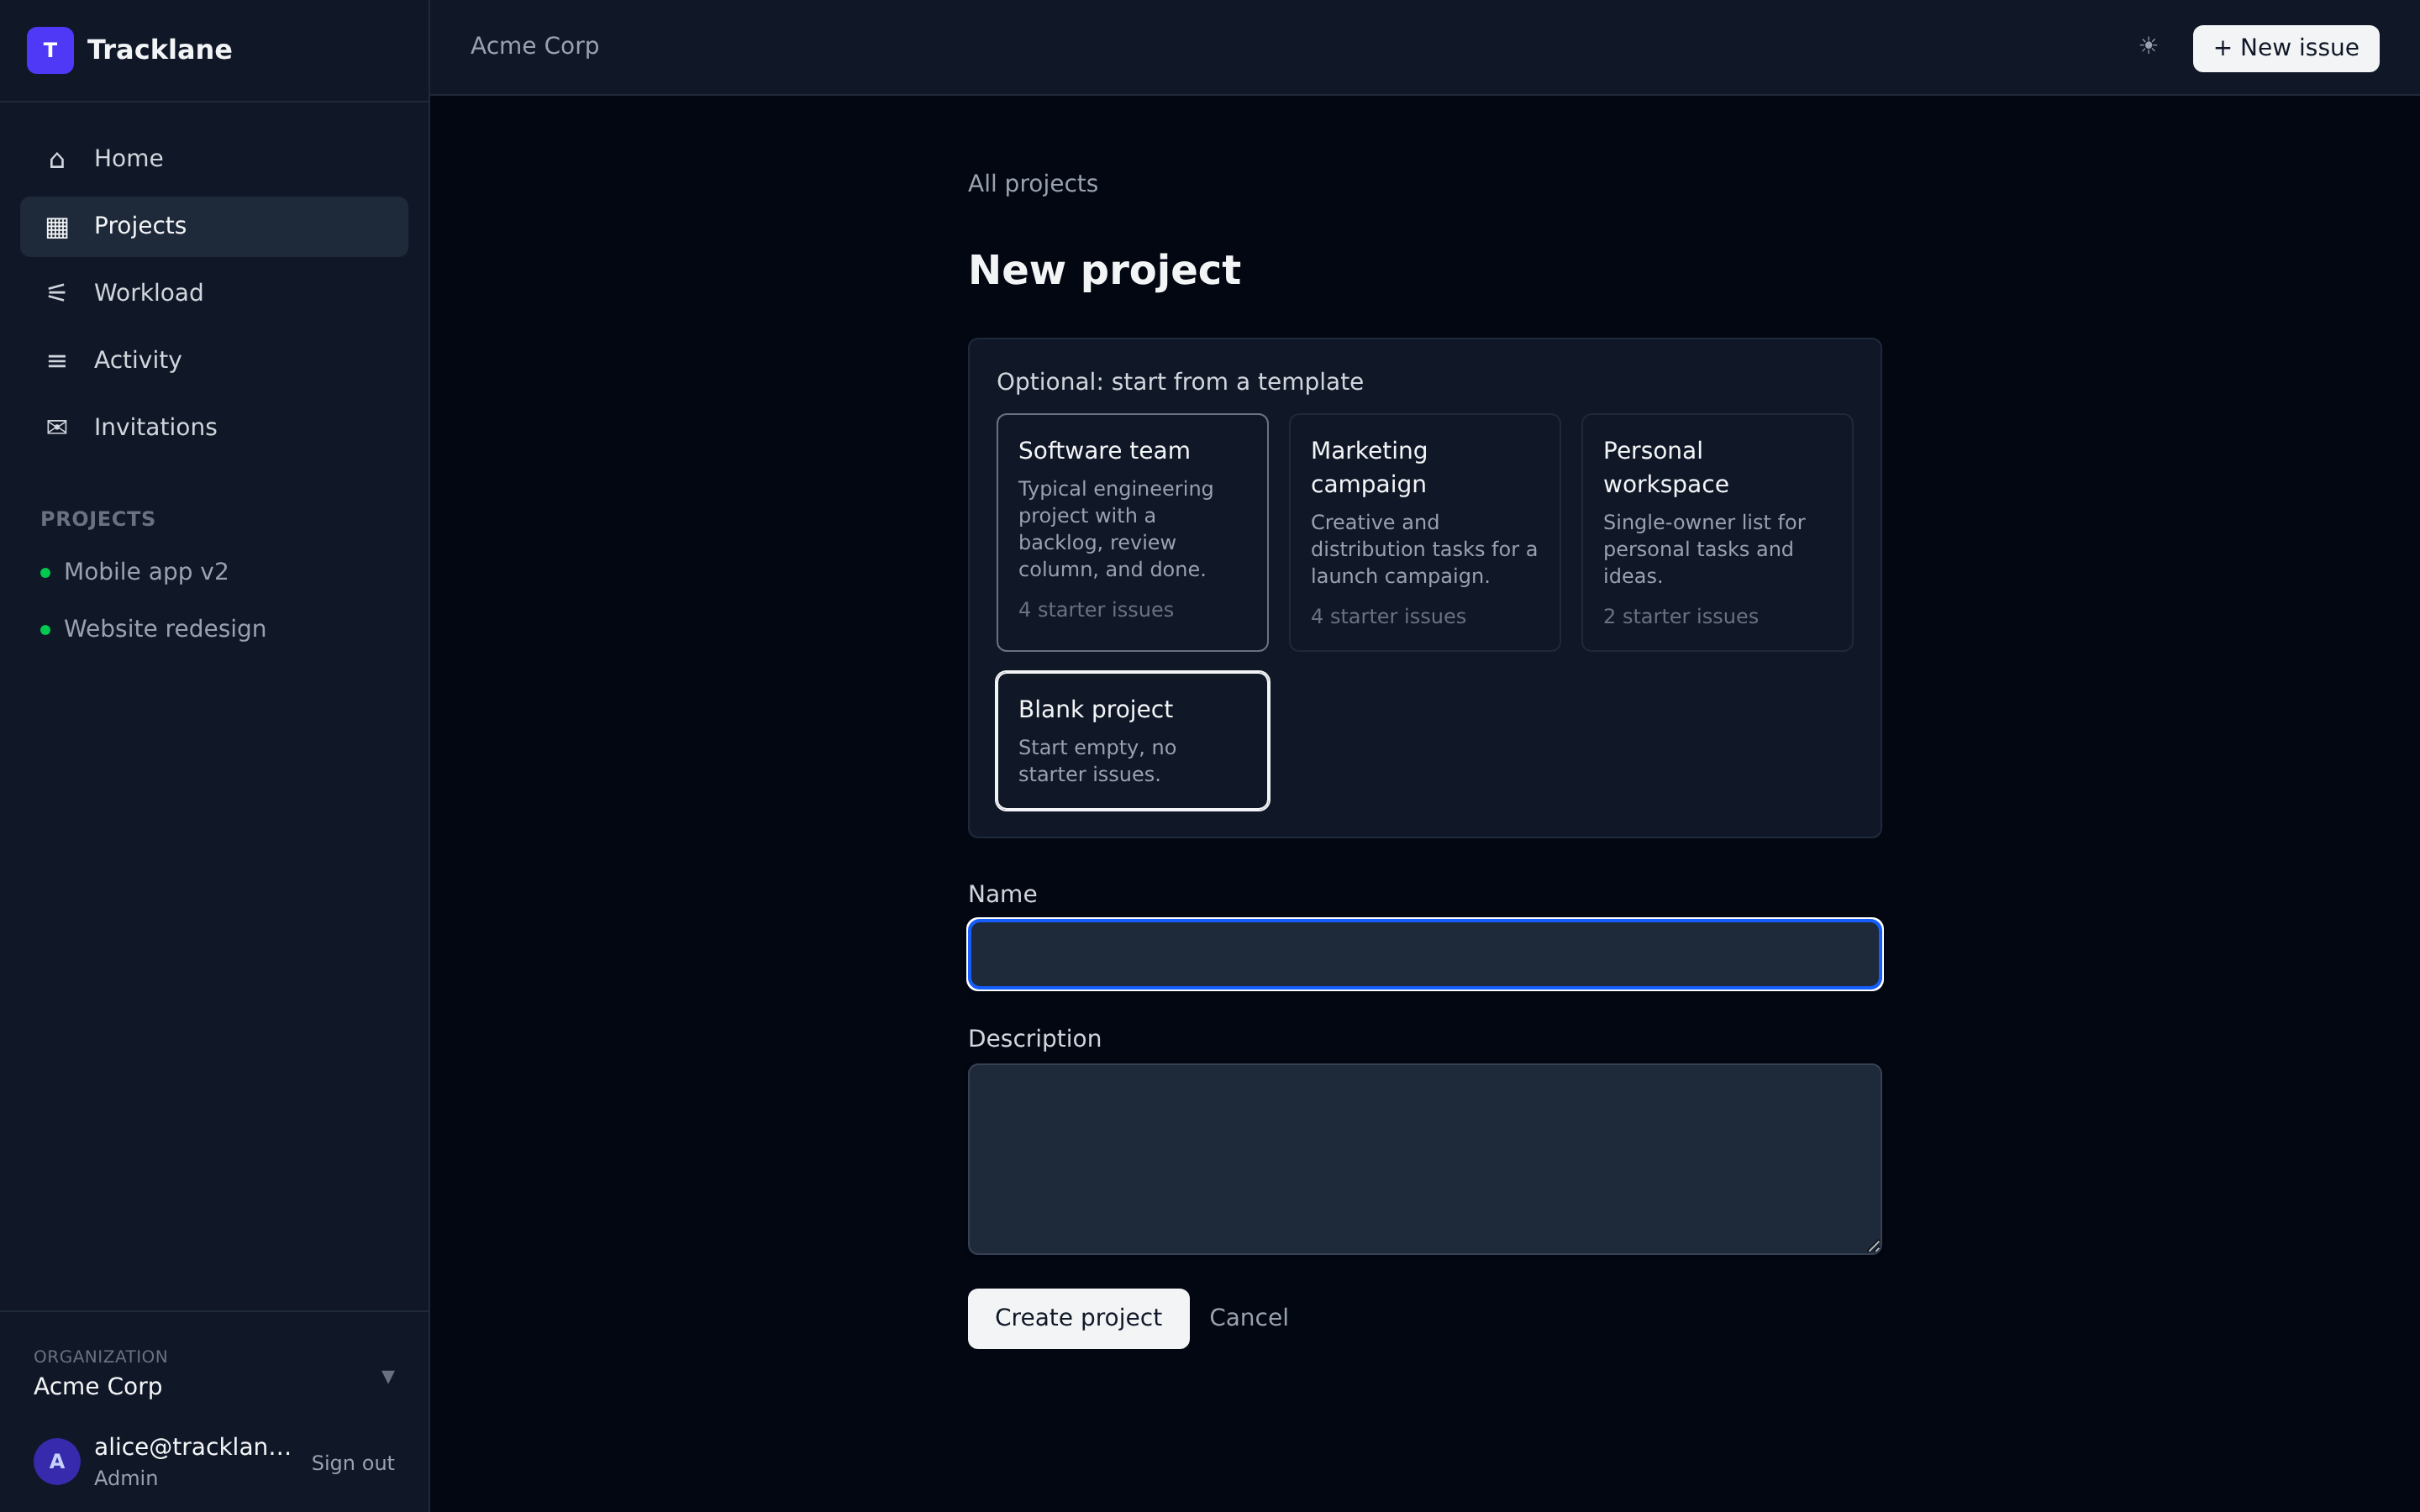The width and height of the screenshot is (2420, 1512).
Task: Open Invitations in sidebar
Action: tap(214, 427)
